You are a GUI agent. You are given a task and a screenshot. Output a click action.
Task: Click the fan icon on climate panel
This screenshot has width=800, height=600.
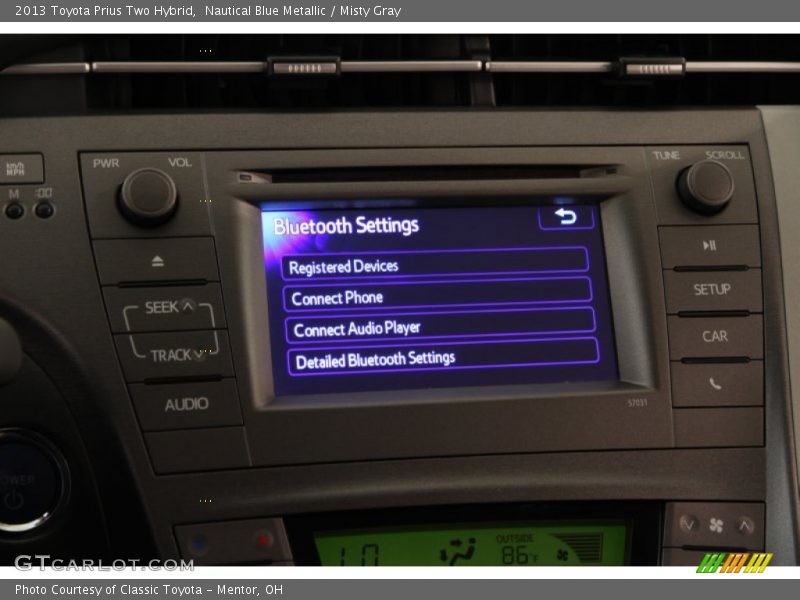click(716, 525)
